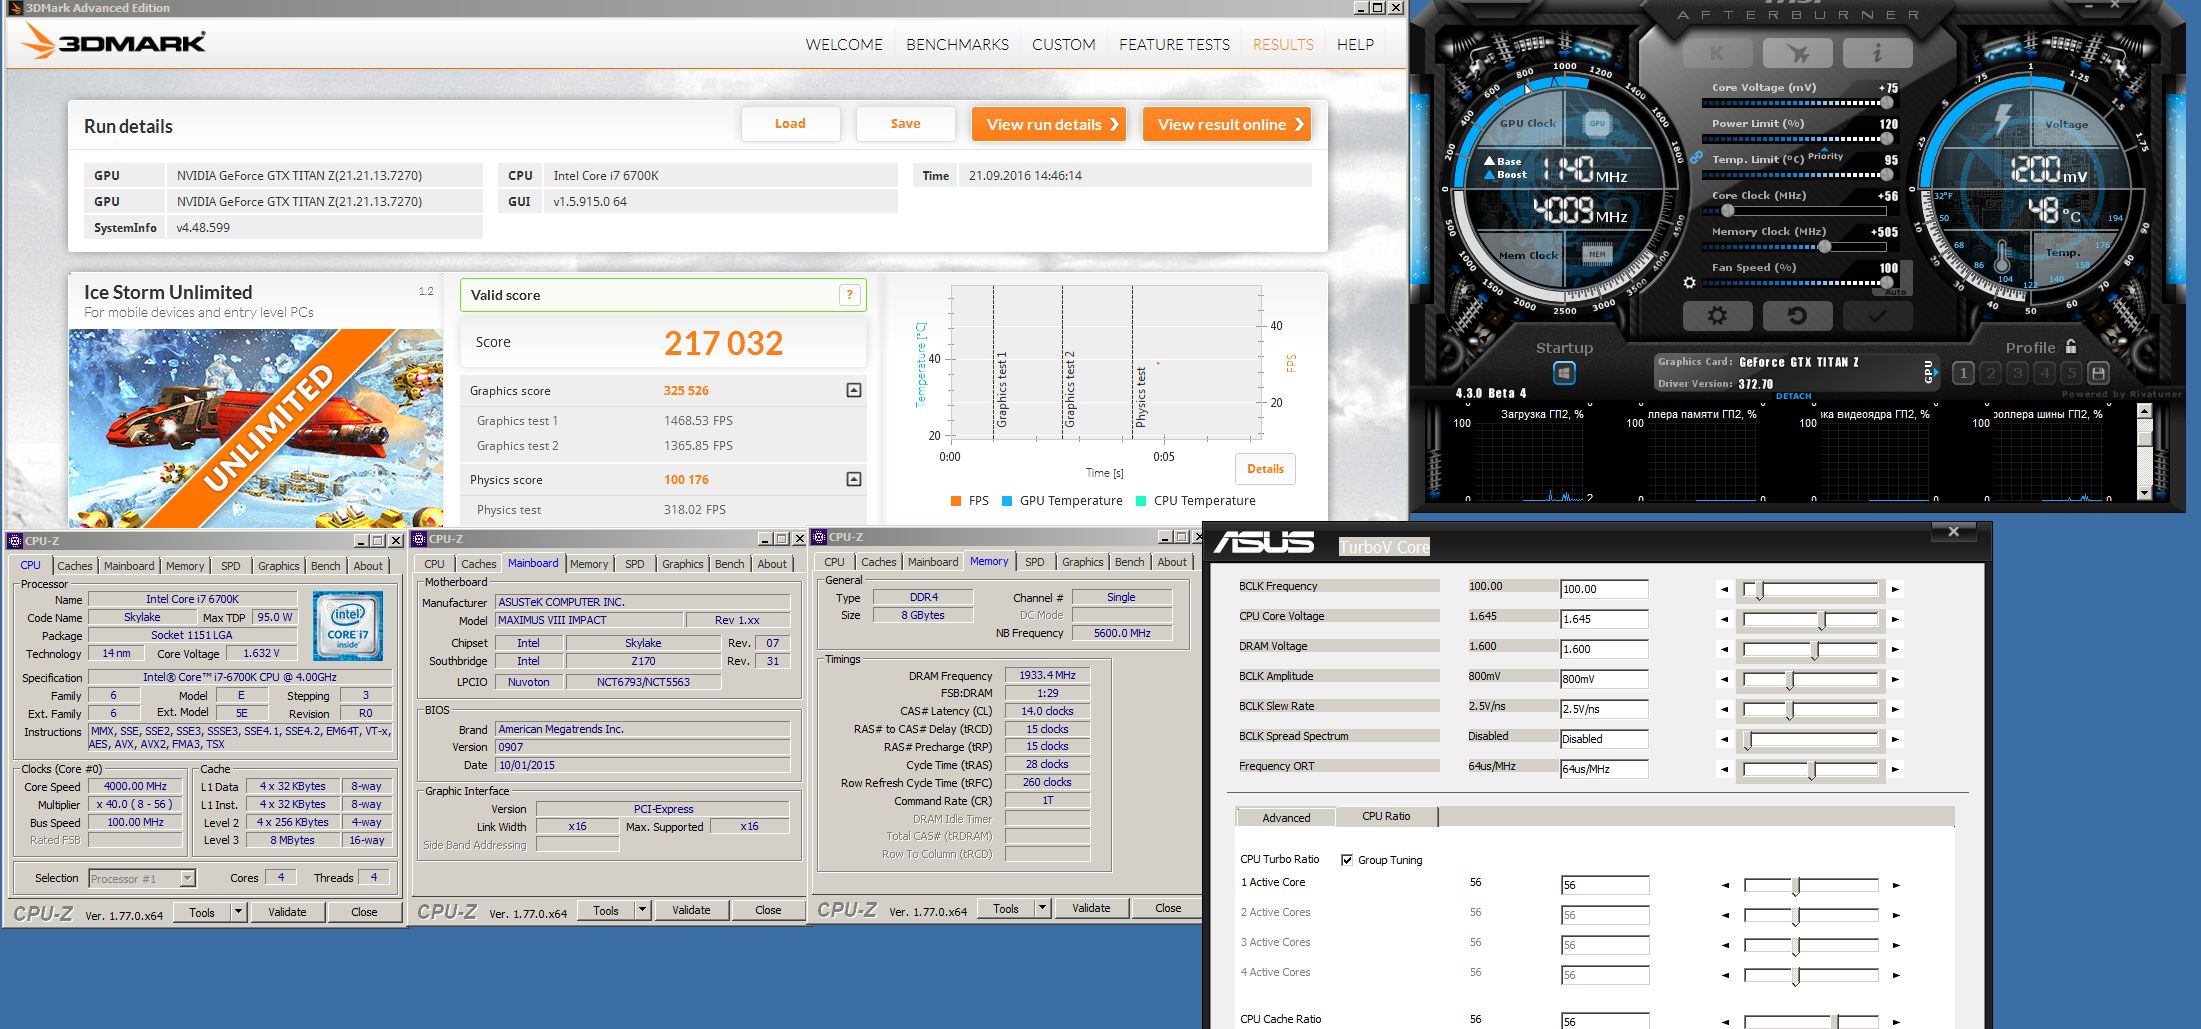This screenshot has height=1029, width=2201.
Task: Open 3DMark FEATURE TESTS tab
Action: coord(1174,44)
